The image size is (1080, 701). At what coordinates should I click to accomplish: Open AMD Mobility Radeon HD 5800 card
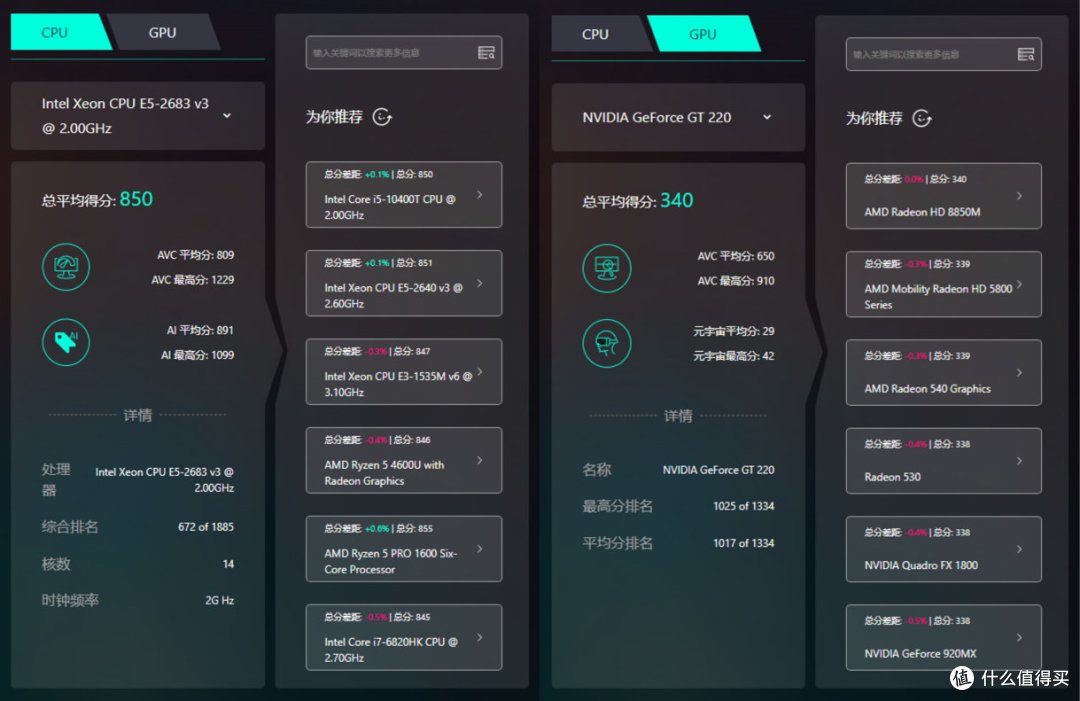click(x=944, y=284)
